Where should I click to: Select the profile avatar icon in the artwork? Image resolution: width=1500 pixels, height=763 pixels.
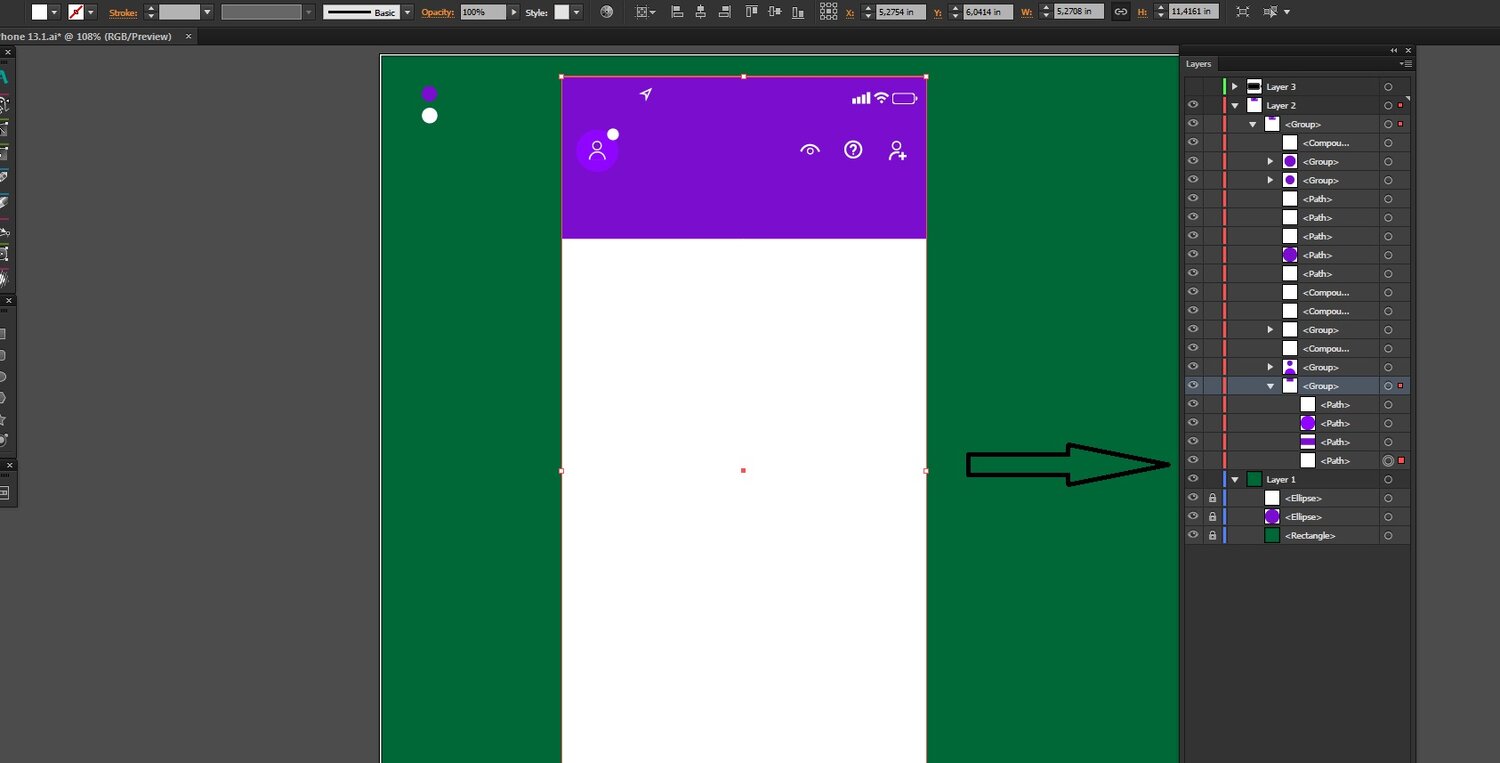click(x=597, y=151)
